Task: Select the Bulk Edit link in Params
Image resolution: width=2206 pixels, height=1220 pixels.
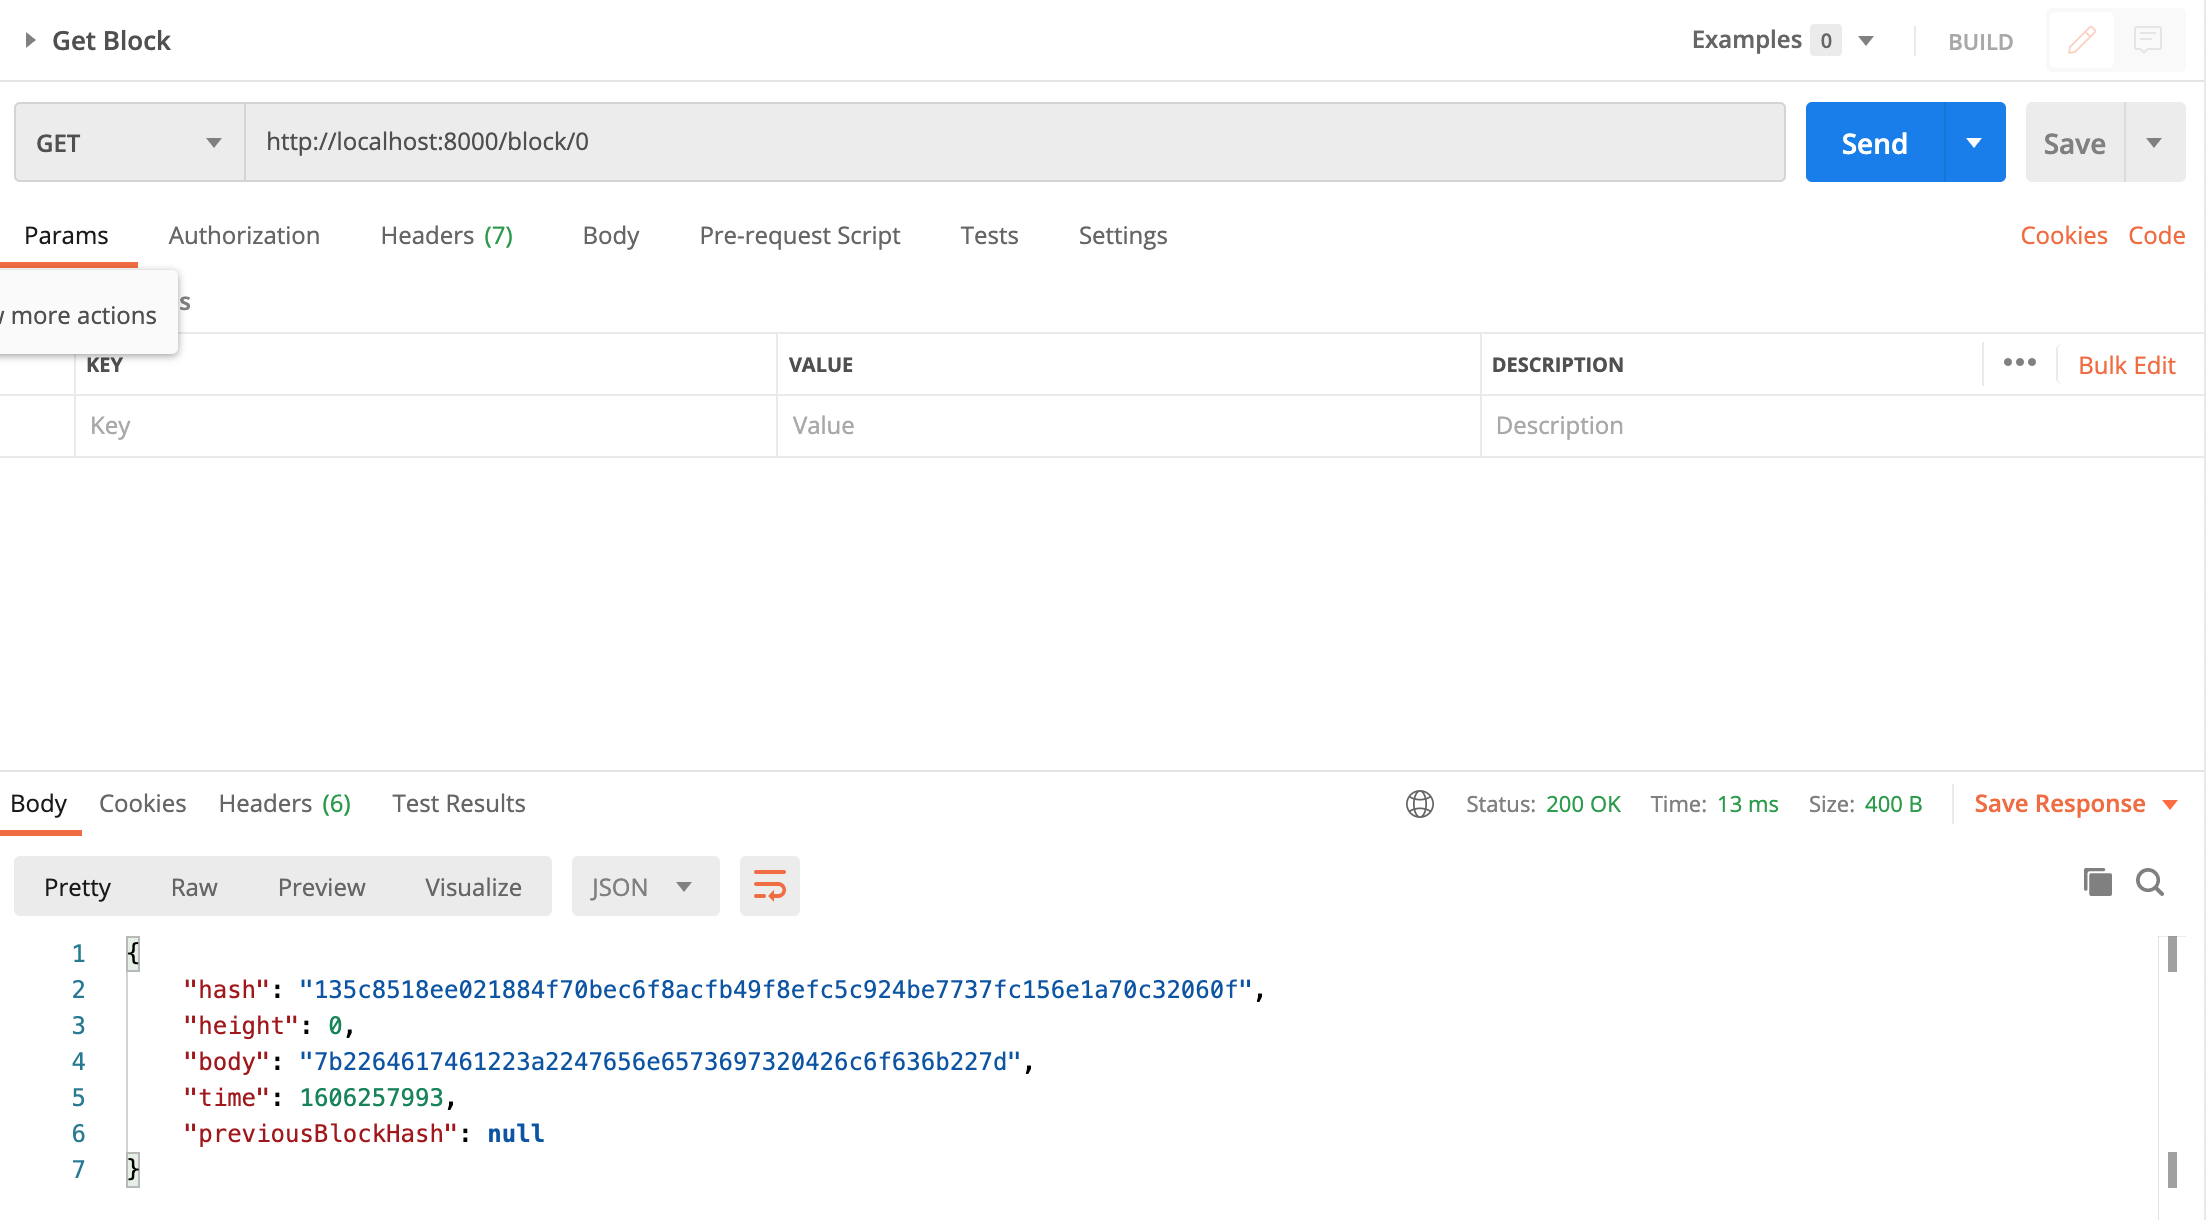Action: click(x=2125, y=364)
